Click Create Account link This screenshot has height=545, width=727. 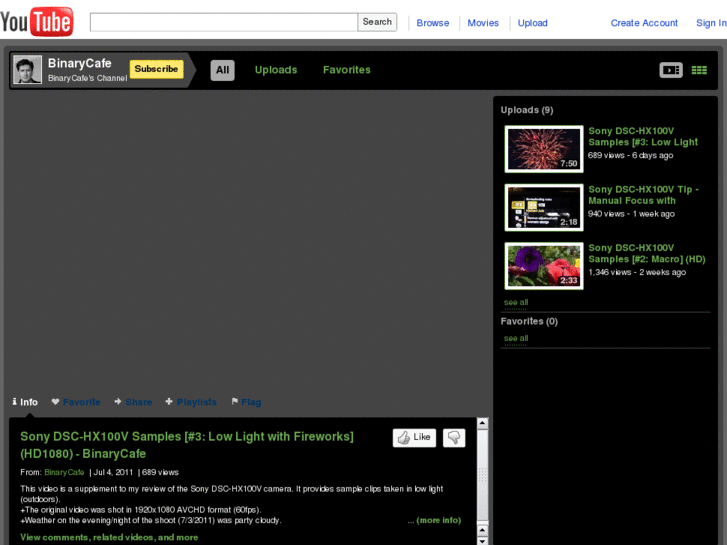point(644,23)
